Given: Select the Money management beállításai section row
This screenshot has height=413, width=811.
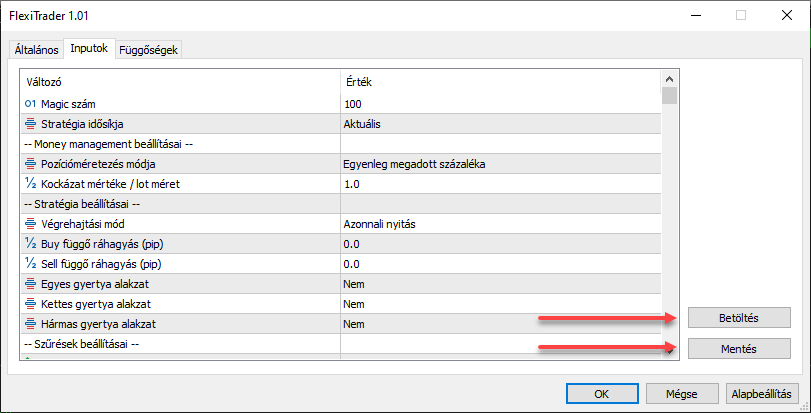Looking at the screenshot, I should (340, 144).
